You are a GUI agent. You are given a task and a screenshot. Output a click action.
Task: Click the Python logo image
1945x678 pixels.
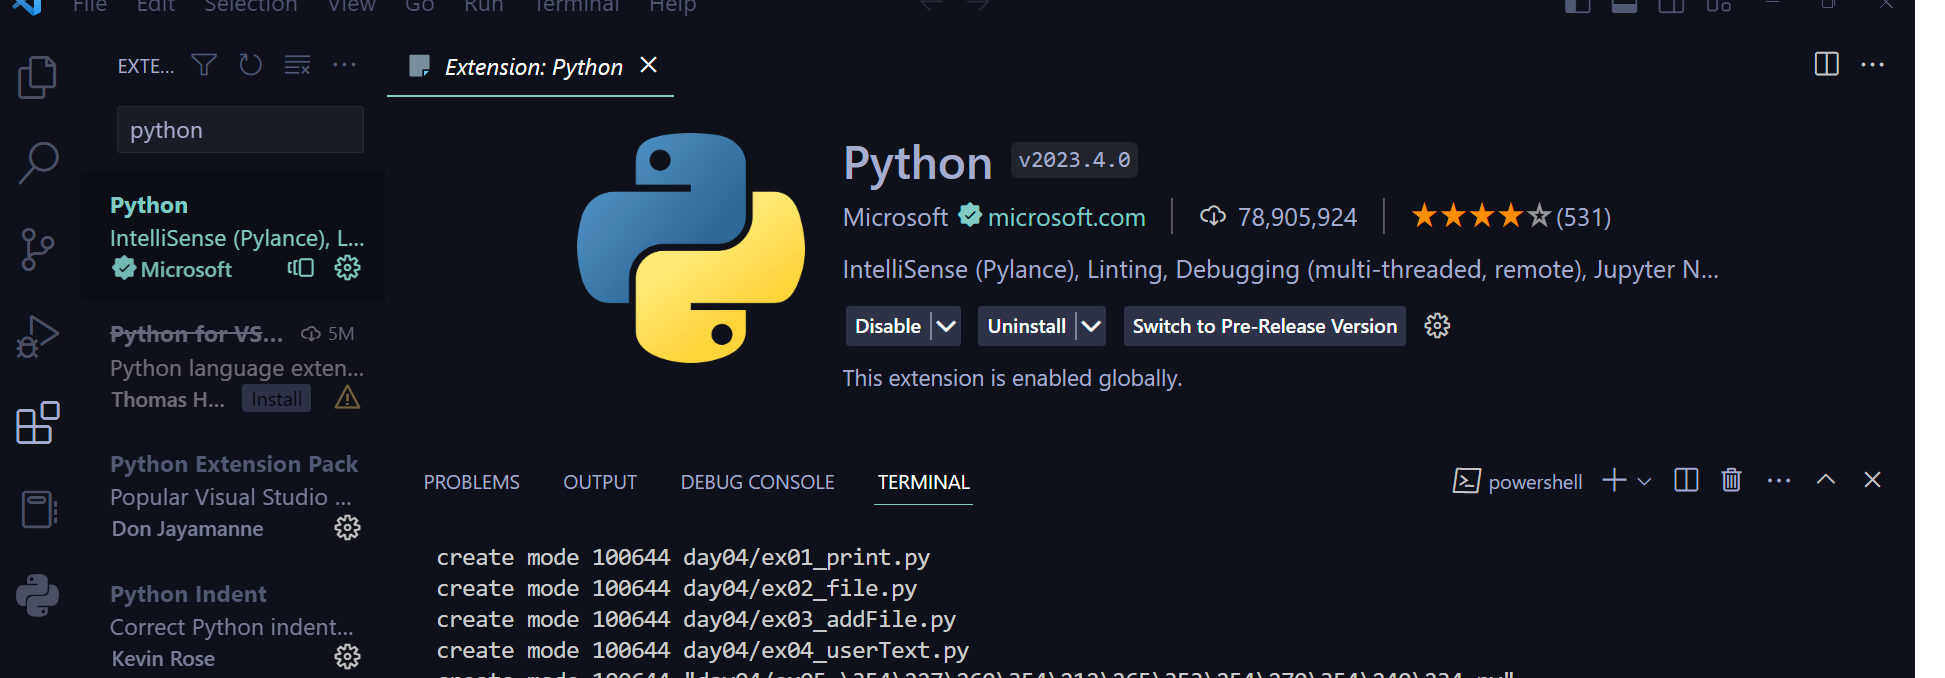point(691,248)
